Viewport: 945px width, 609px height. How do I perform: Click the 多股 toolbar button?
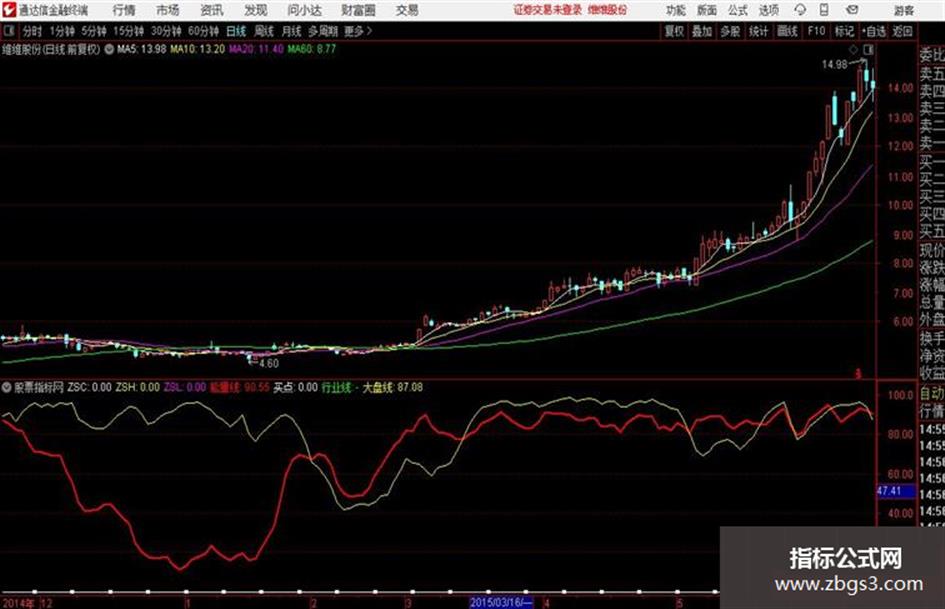pos(730,31)
